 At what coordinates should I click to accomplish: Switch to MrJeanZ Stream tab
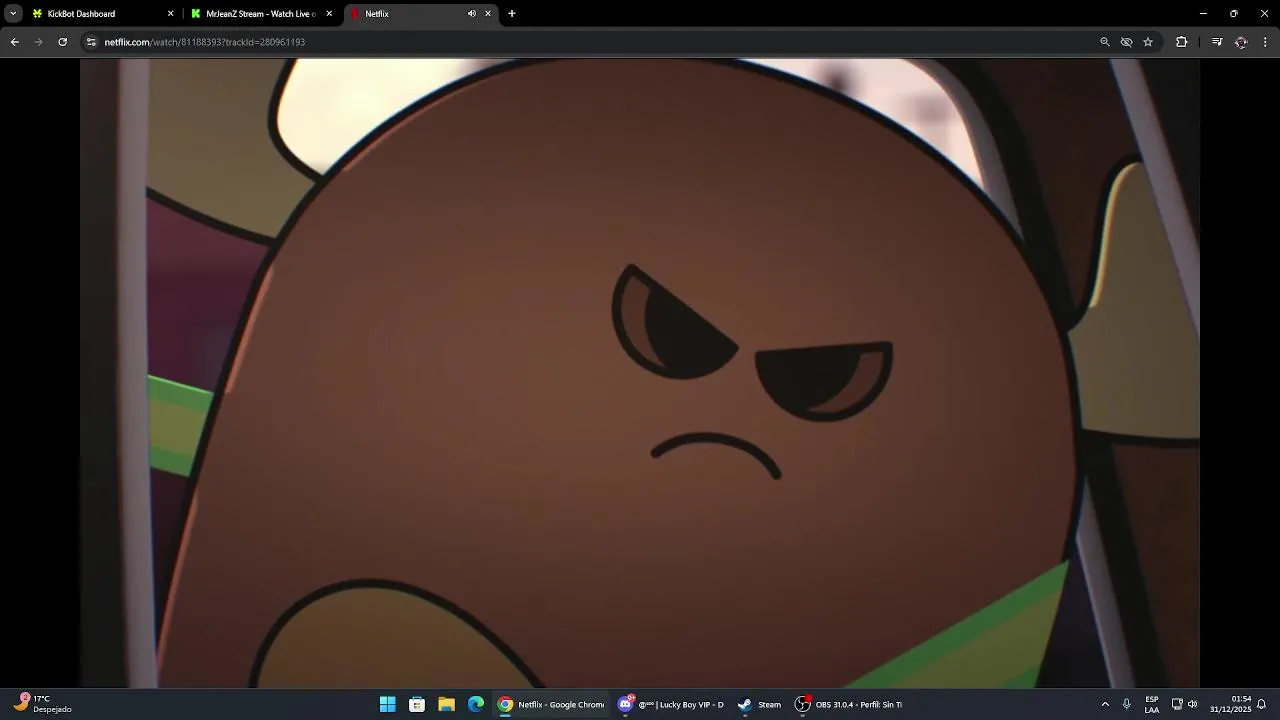[x=262, y=14]
